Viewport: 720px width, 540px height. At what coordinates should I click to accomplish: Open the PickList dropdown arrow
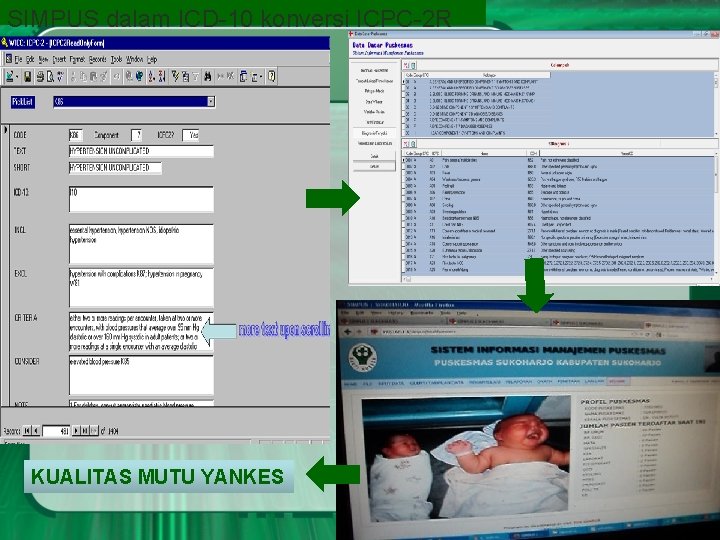[210, 101]
